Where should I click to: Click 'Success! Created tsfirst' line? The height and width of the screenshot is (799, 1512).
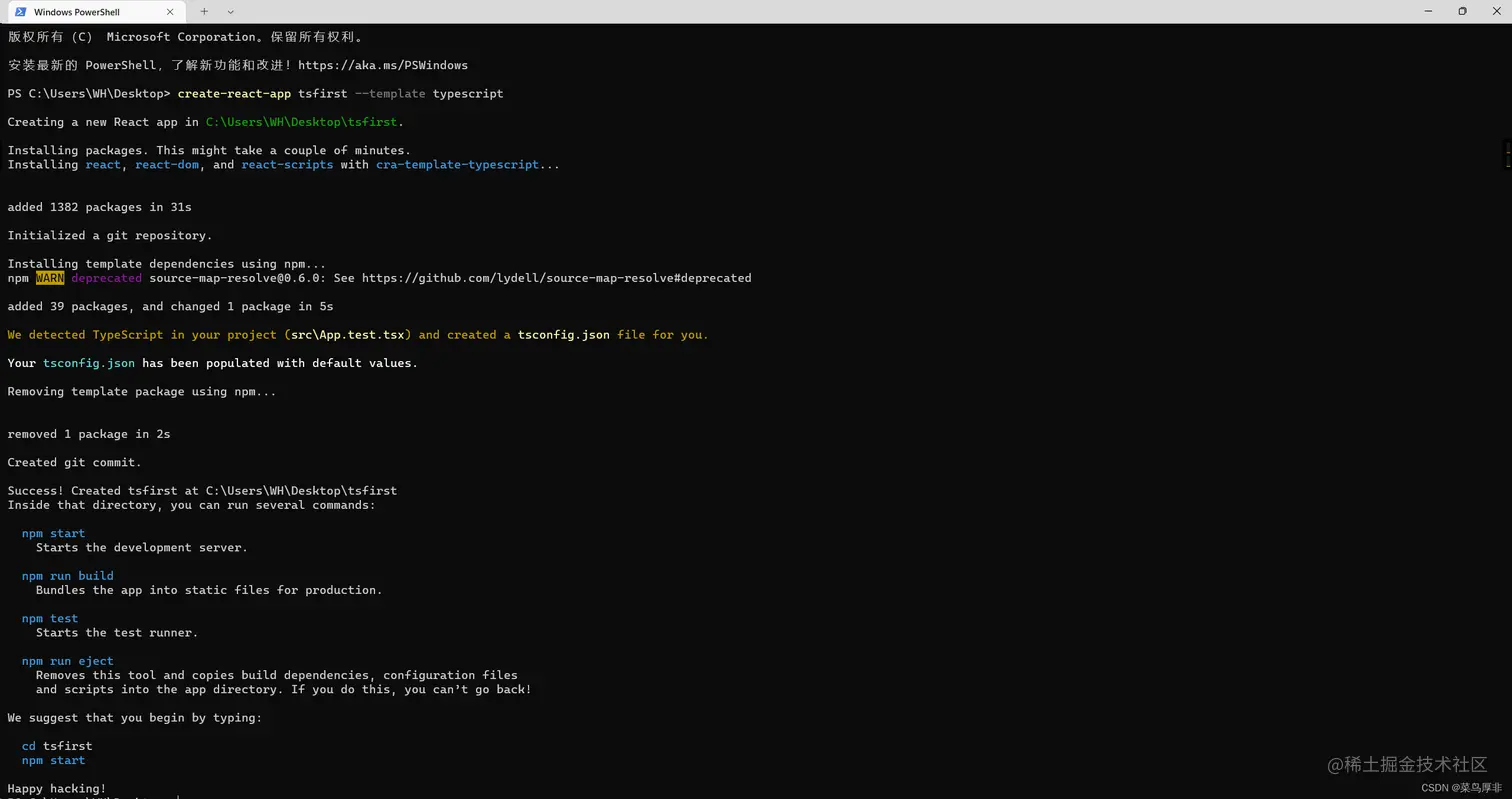pyautogui.click(x=202, y=491)
